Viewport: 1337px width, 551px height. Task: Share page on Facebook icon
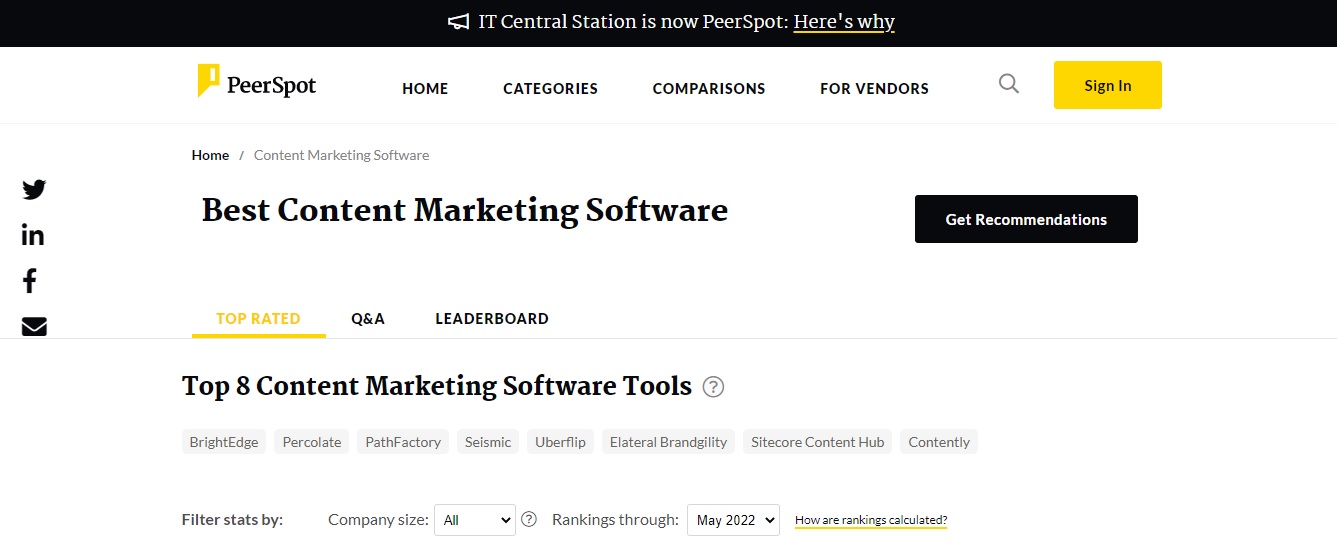30,281
